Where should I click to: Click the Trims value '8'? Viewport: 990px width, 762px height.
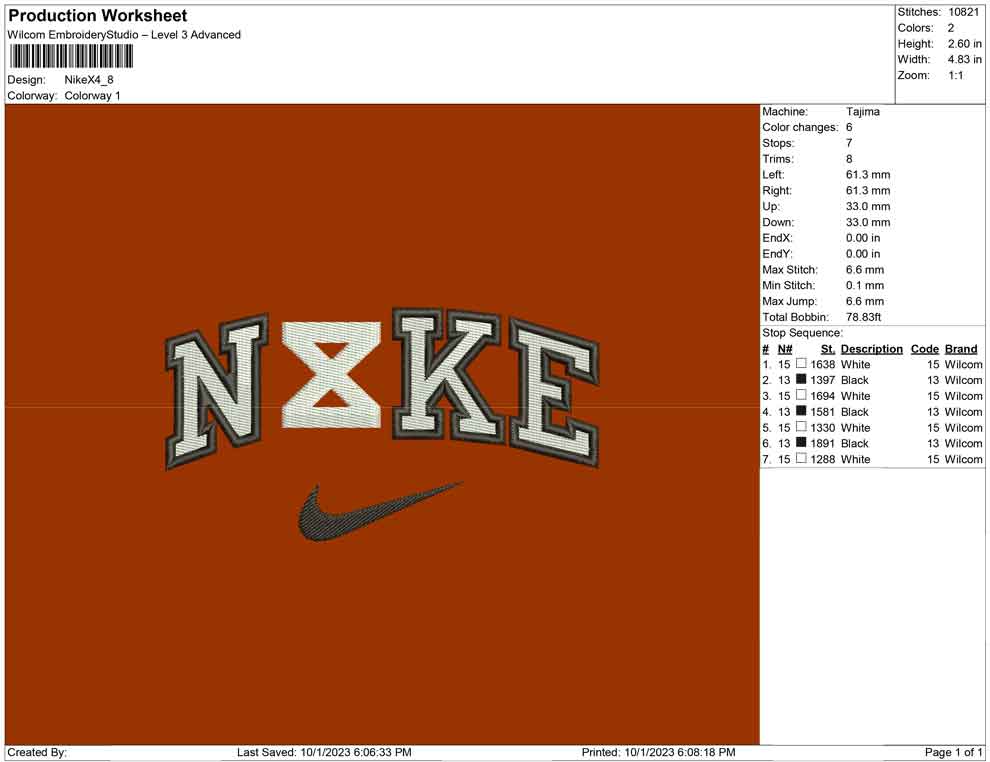(x=849, y=158)
